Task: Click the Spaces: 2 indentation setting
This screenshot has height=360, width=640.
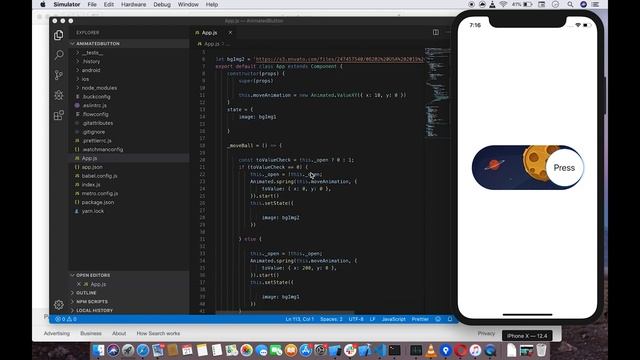Action: point(331,319)
